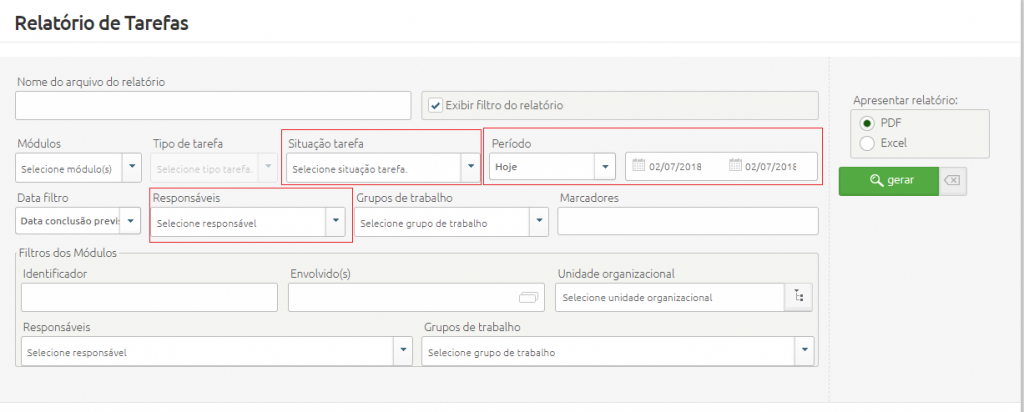Viewport: 1024px width, 412px height.
Task: Select the PDF report format
Action: (x=866, y=122)
